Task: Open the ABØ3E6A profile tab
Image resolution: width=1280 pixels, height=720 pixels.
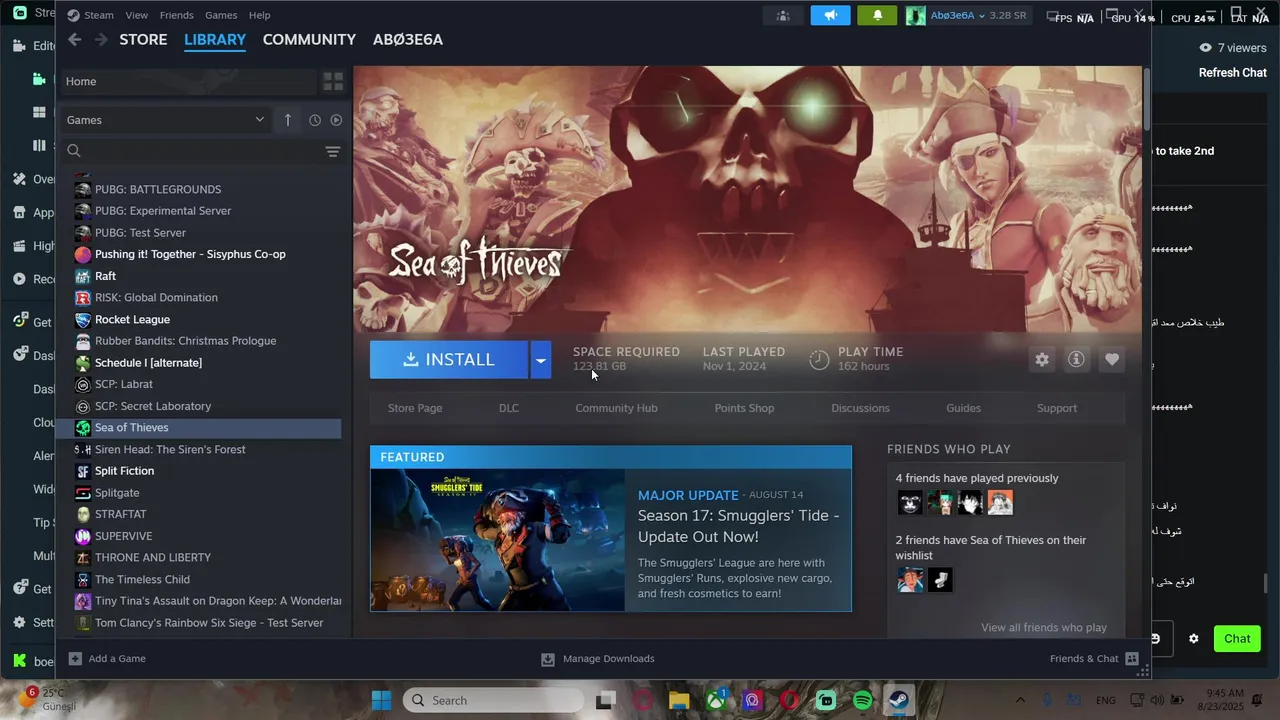Action: click(x=408, y=39)
